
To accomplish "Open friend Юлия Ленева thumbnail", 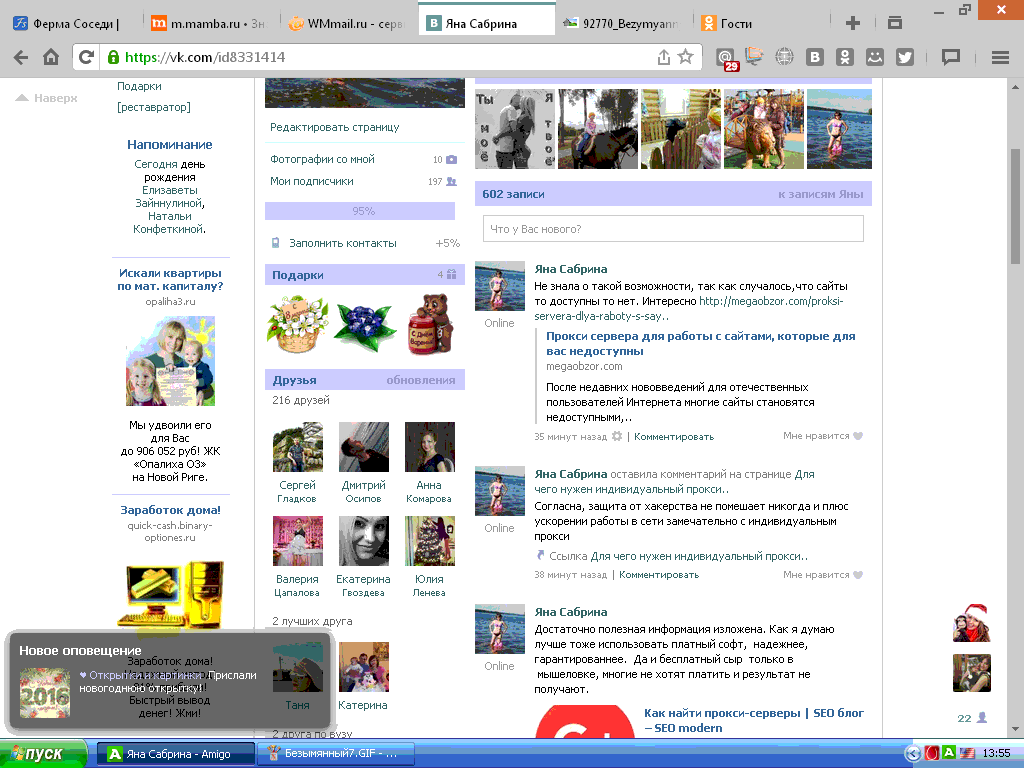I will [430, 541].
